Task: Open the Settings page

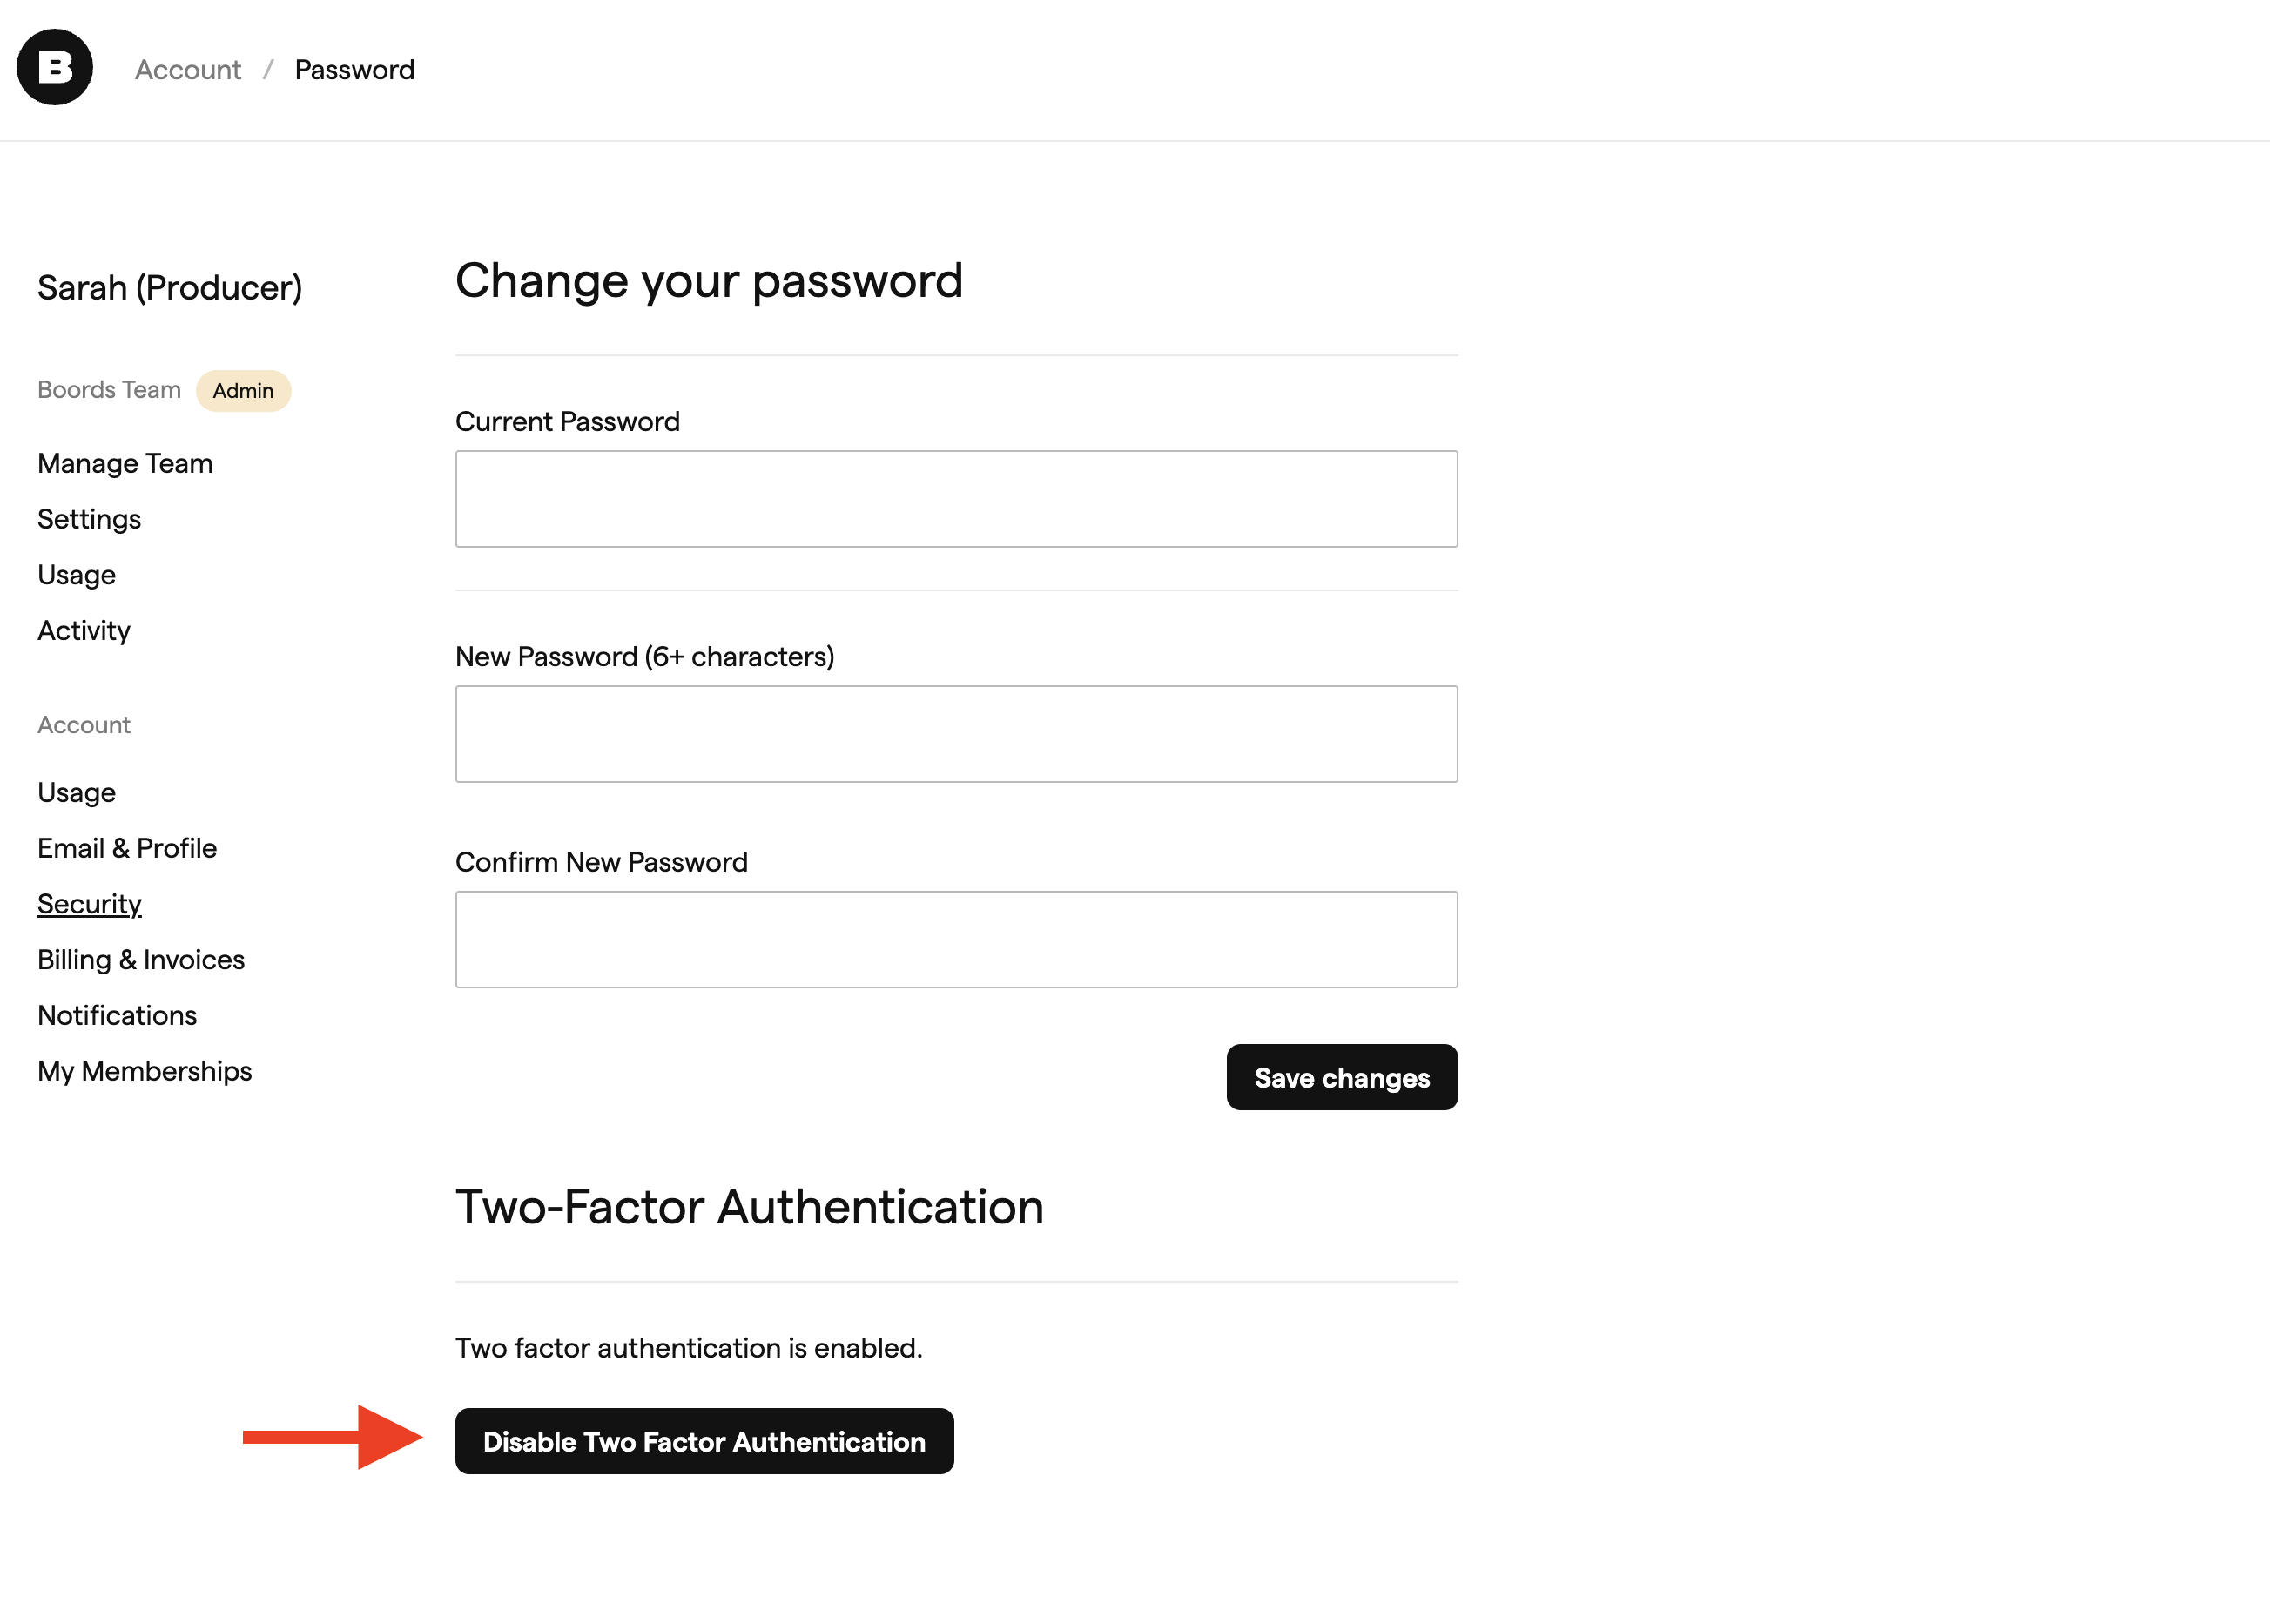Action: (88, 519)
